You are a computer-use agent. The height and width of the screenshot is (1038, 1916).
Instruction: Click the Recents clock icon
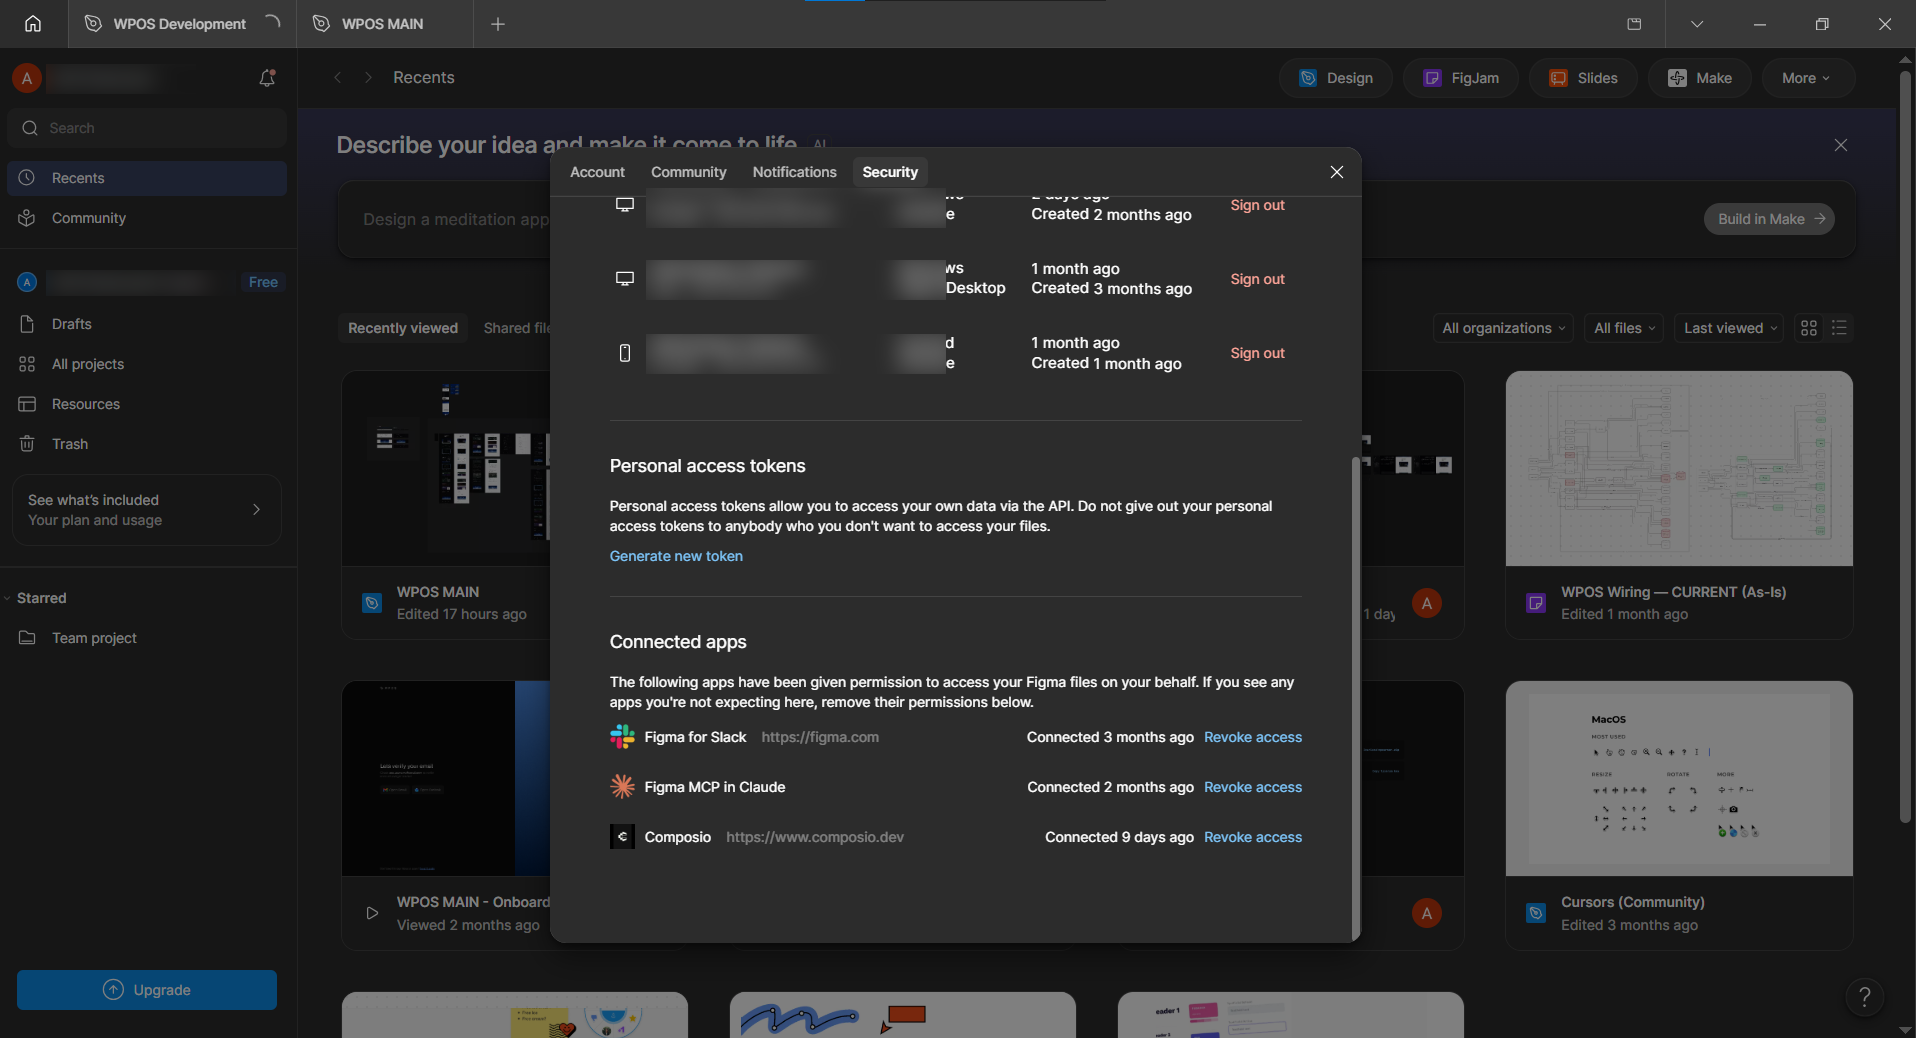pyautogui.click(x=27, y=178)
